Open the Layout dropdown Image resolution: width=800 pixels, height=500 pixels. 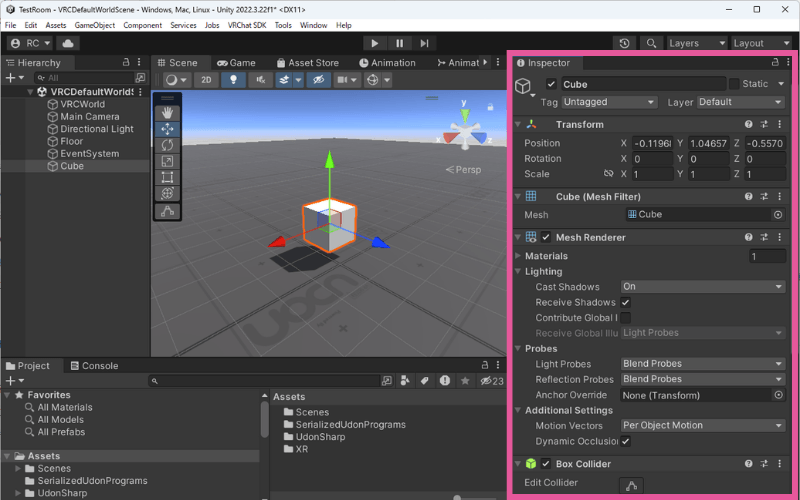click(x=761, y=43)
